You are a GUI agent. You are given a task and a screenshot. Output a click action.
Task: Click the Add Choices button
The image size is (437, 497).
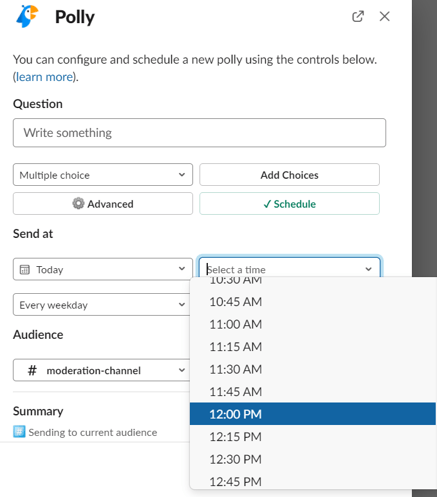click(289, 175)
